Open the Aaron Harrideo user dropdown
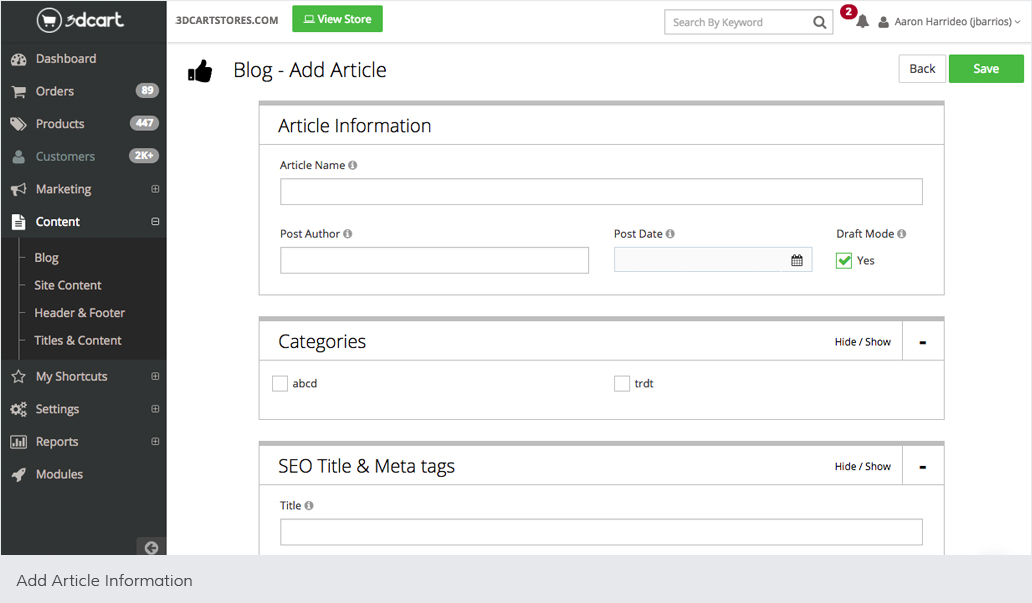 [x=950, y=22]
